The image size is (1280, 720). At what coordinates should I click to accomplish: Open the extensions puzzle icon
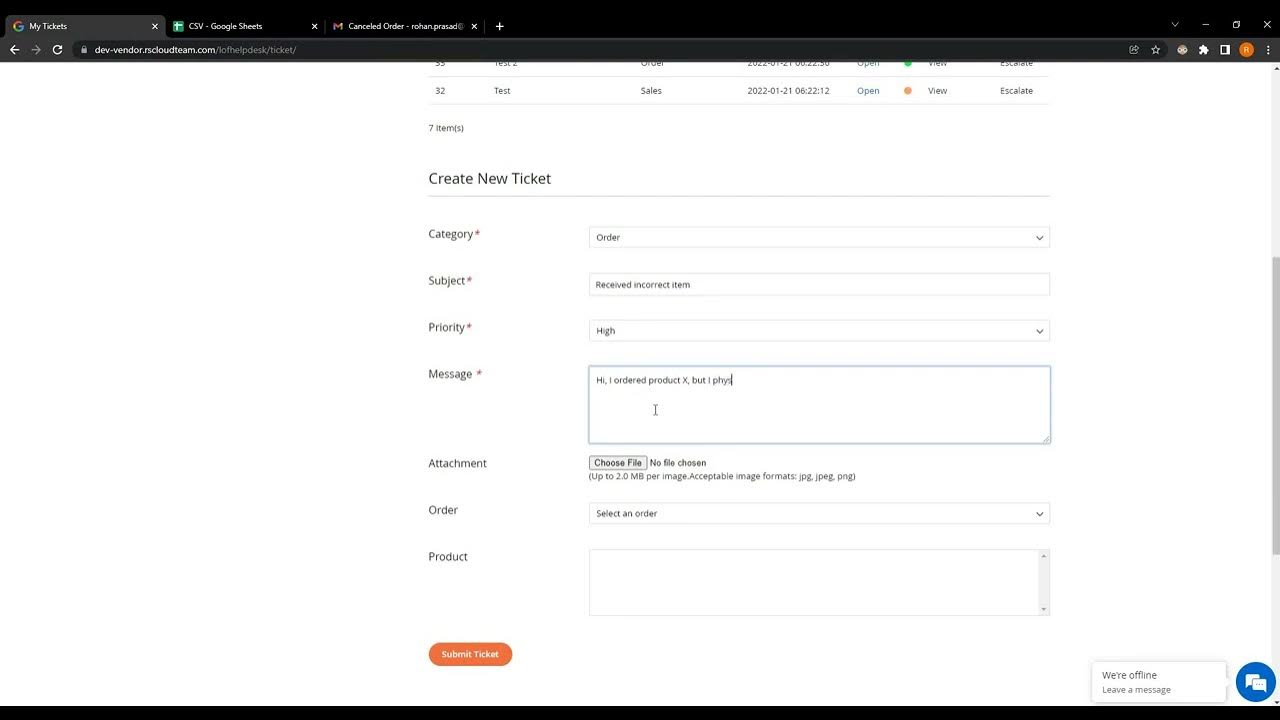pyautogui.click(x=1204, y=49)
